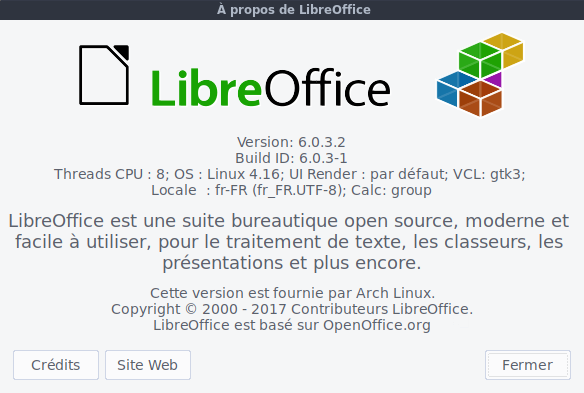Open the Site Web link button
This screenshot has width=584, height=393.
point(148,365)
